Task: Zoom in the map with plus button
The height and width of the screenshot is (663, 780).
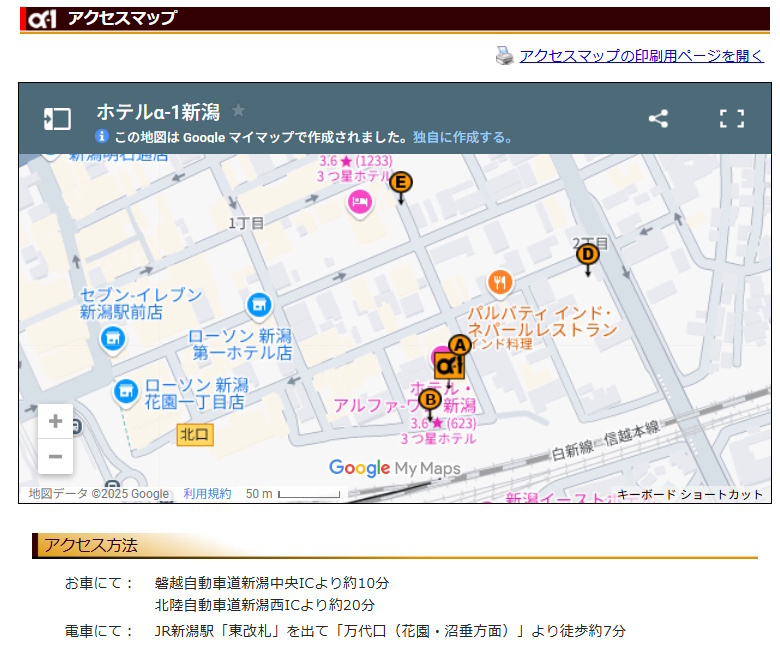Action: [x=55, y=421]
